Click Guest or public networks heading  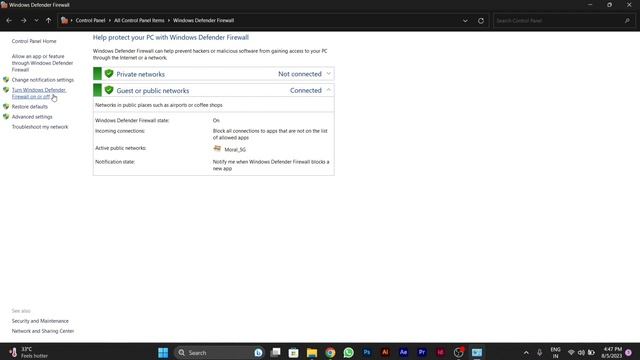(153, 91)
